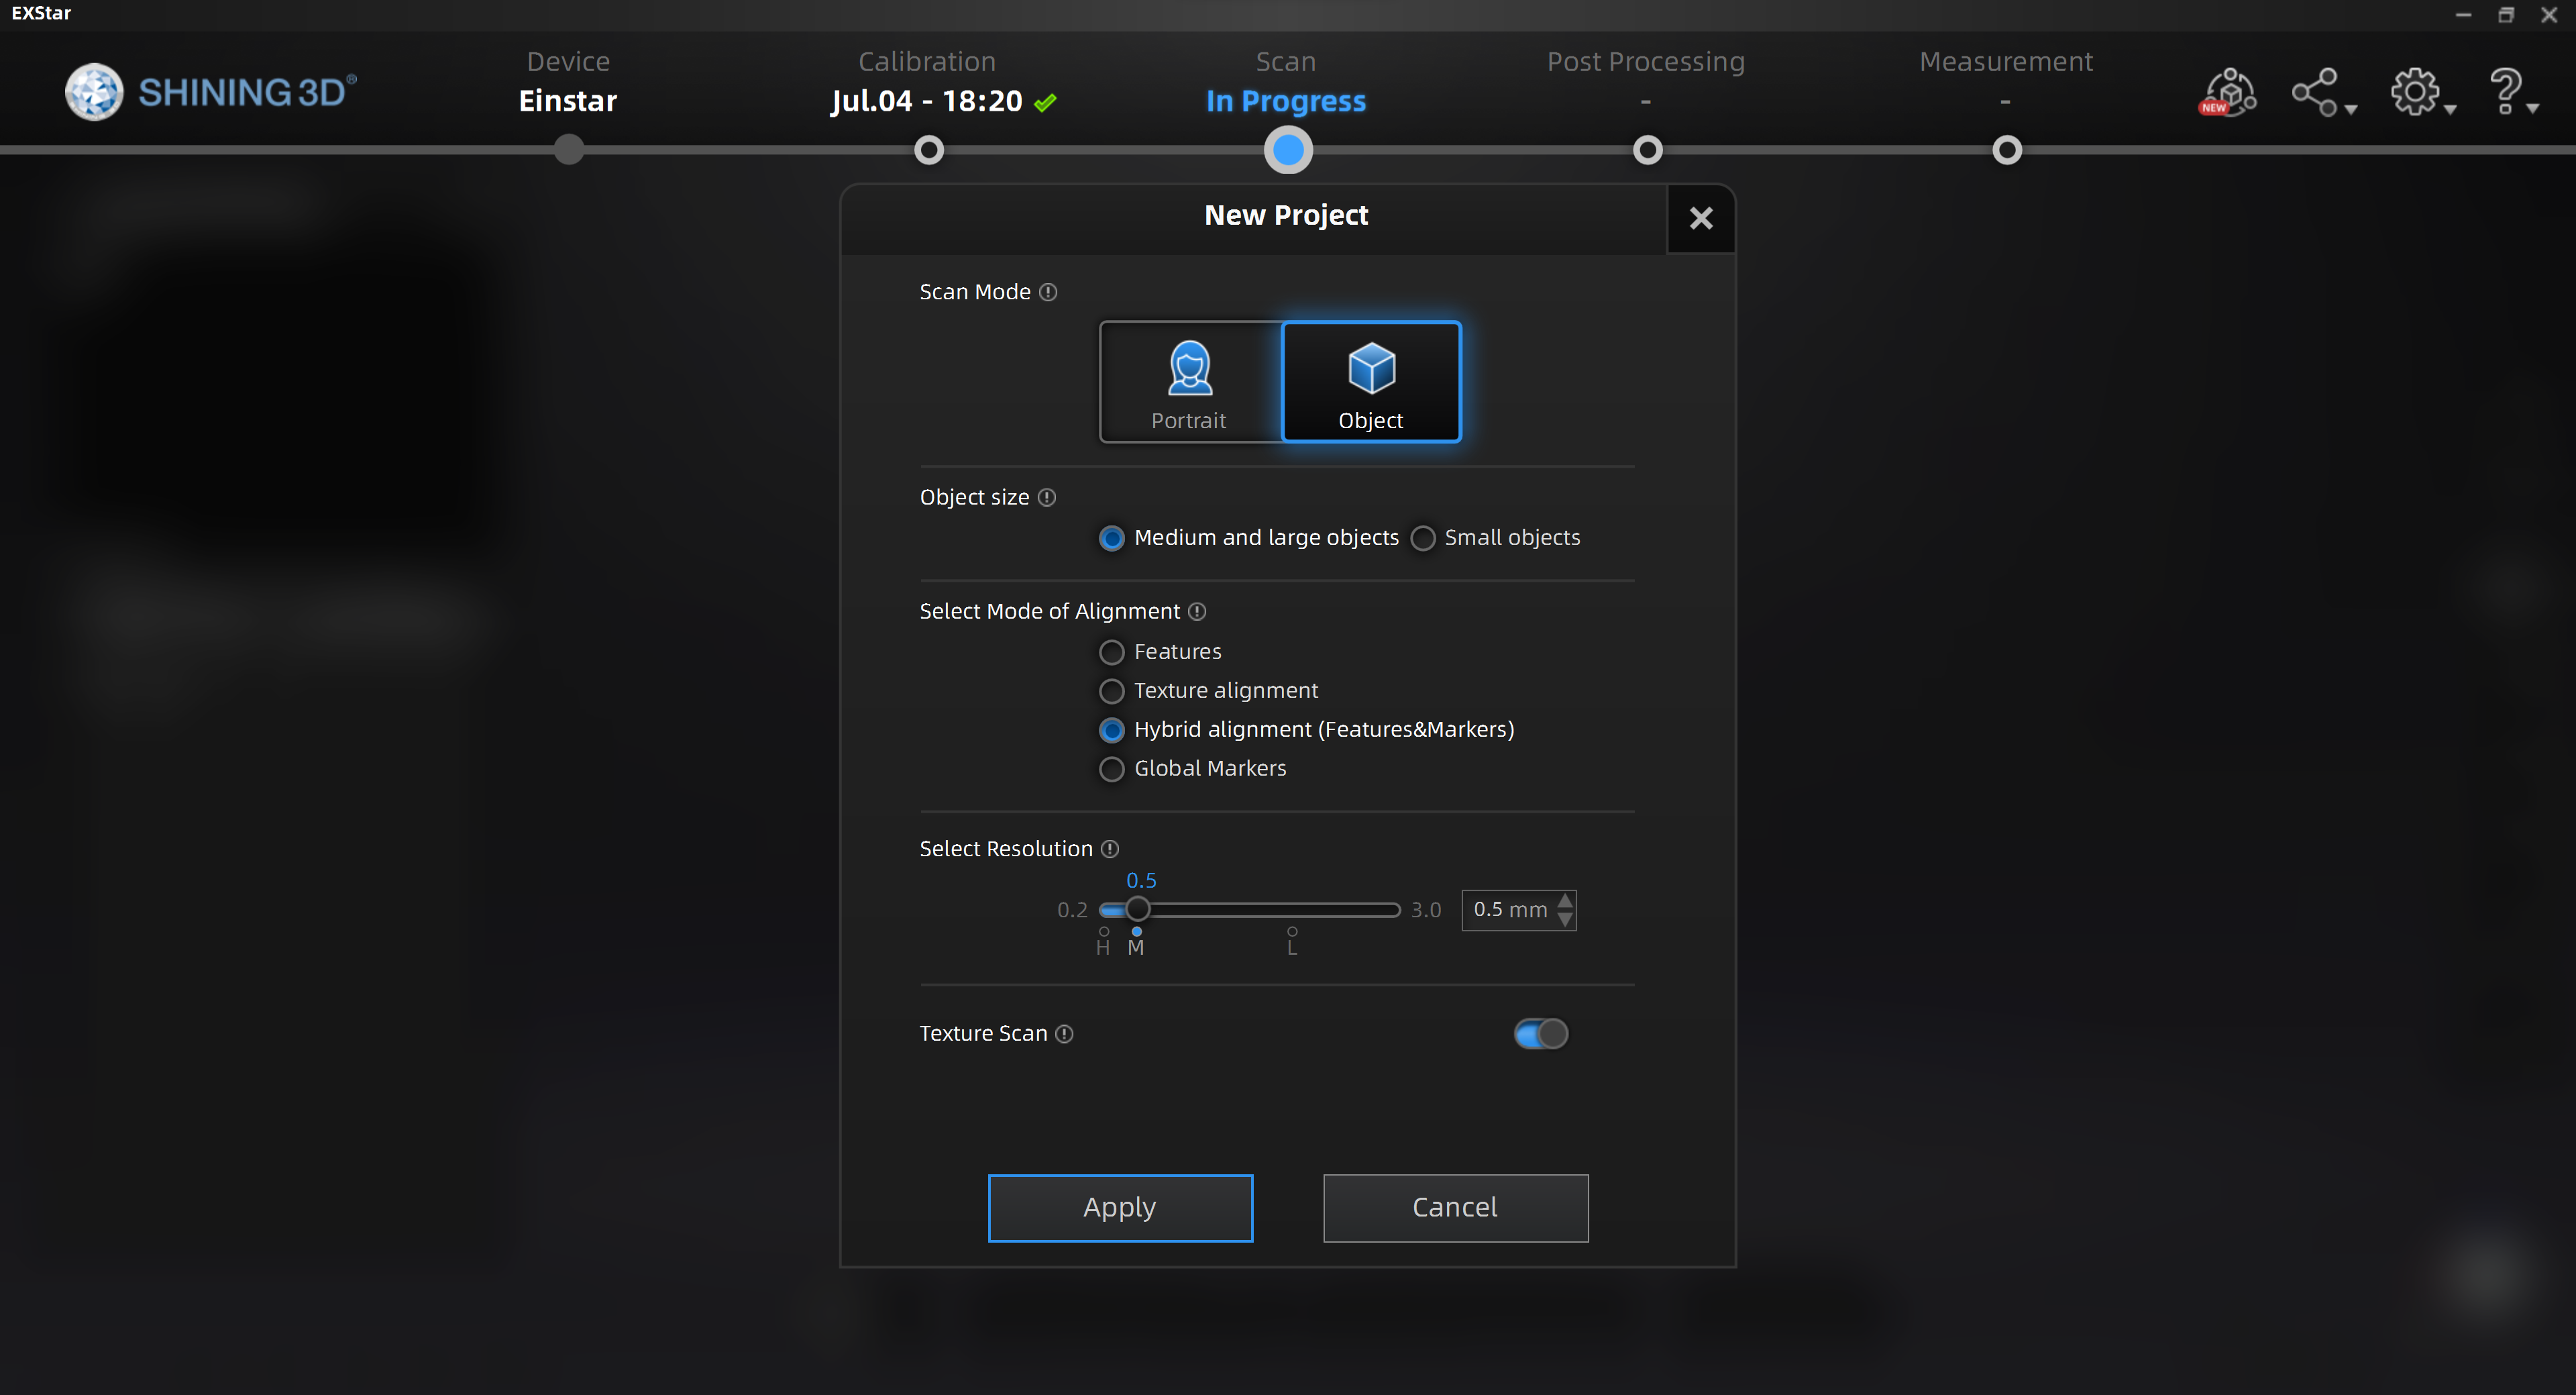
Task: Click the Scan Mode info icon
Action: click(x=1048, y=292)
